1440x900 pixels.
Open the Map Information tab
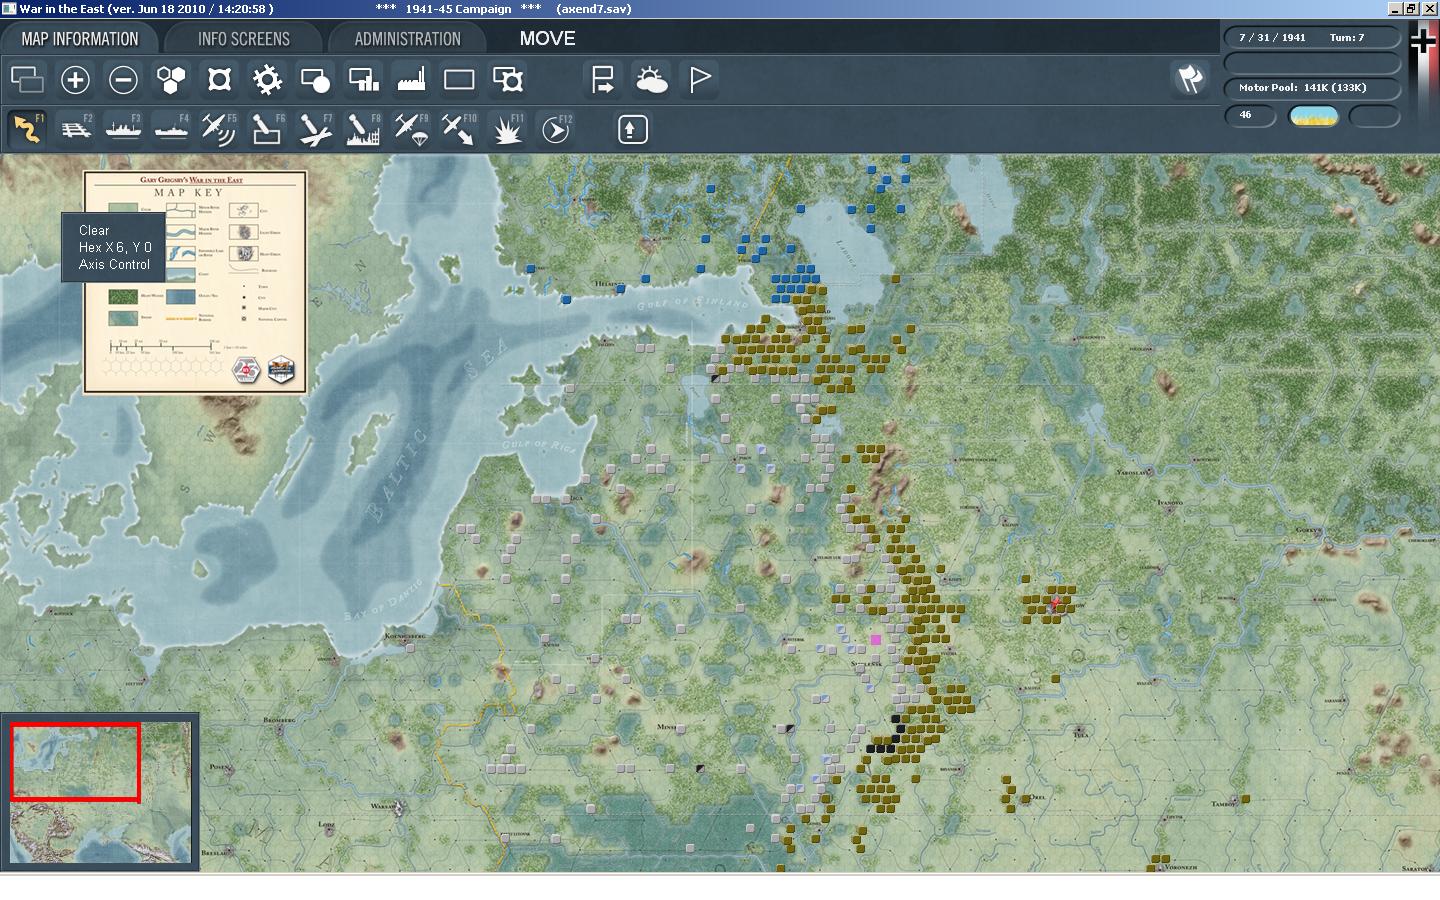click(x=80, y=39)
